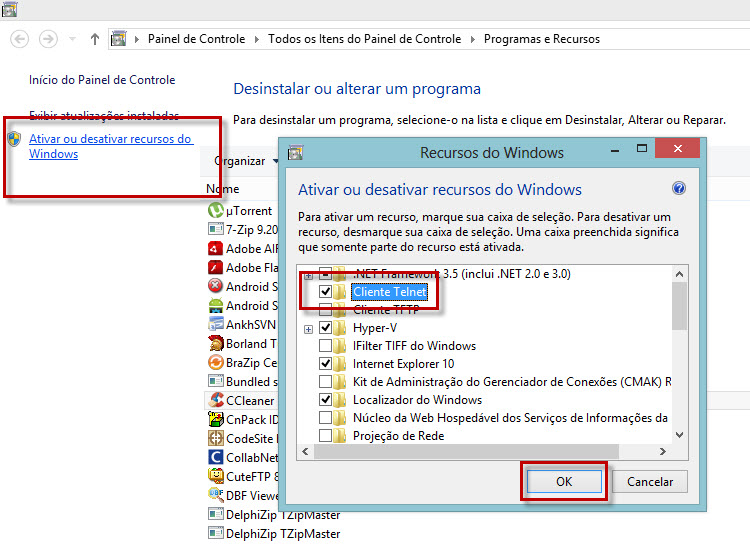Uncheck the Cliente Telnet checkbox

click(x=326, y=291)
